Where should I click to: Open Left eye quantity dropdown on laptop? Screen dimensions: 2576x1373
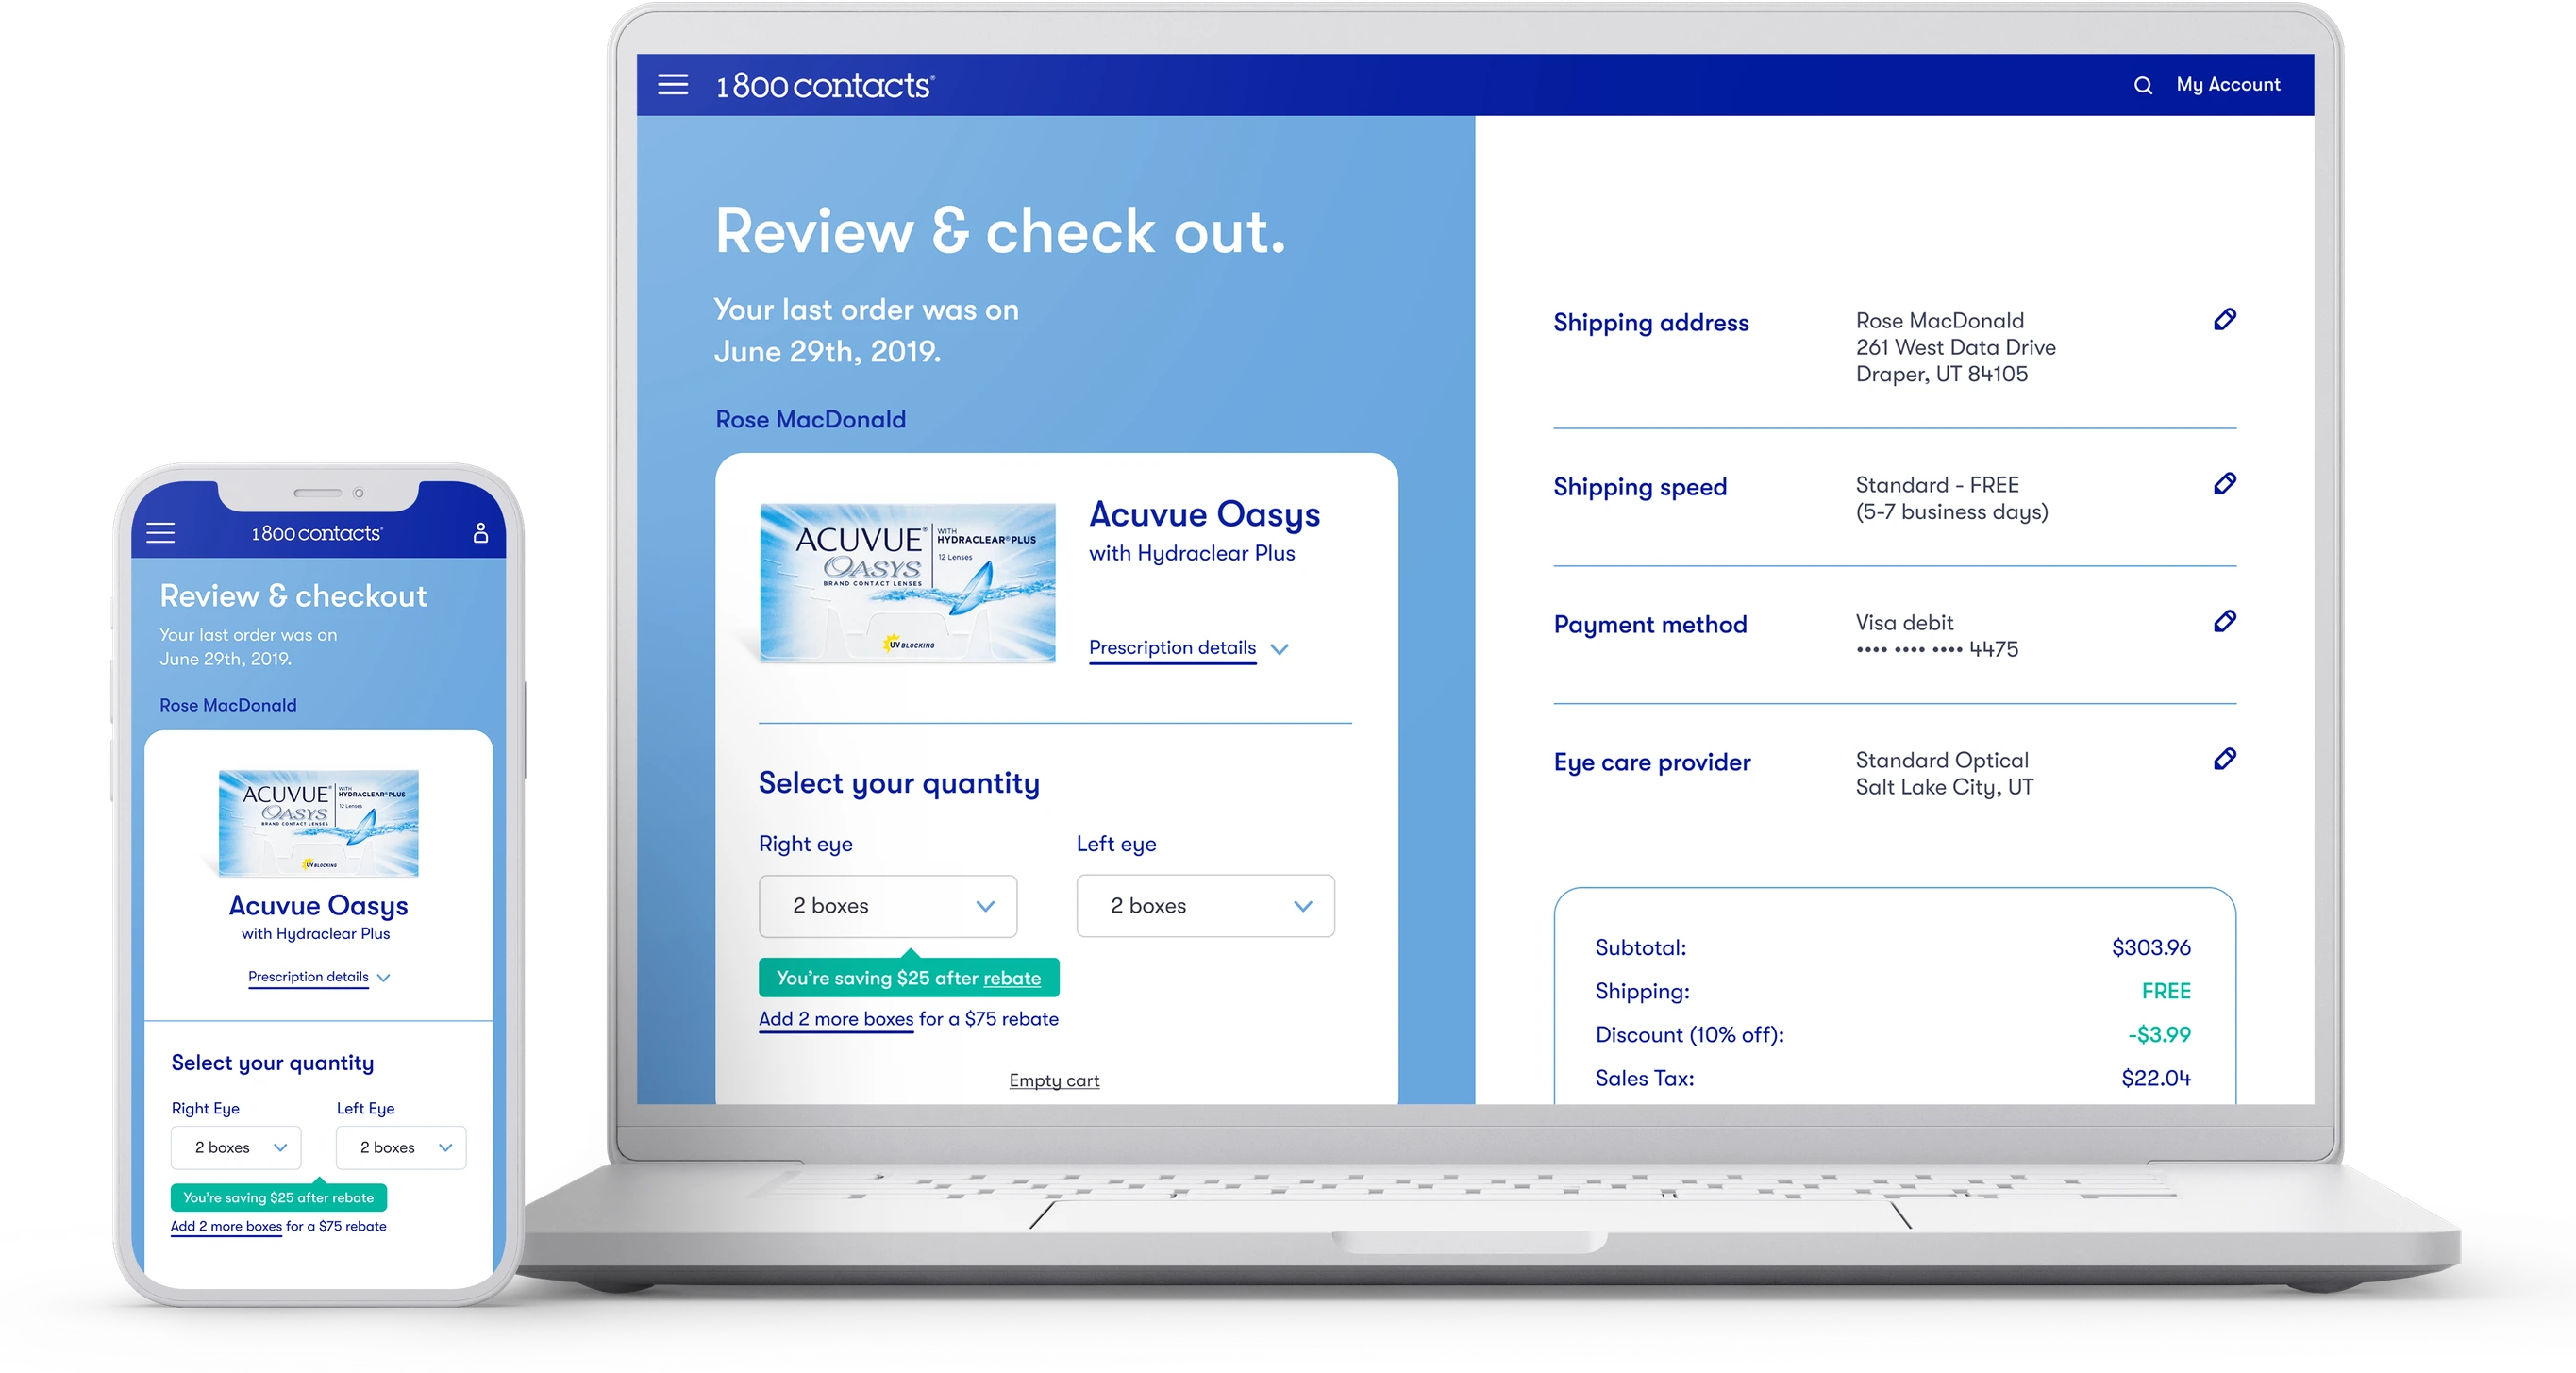pos(1205,906)
